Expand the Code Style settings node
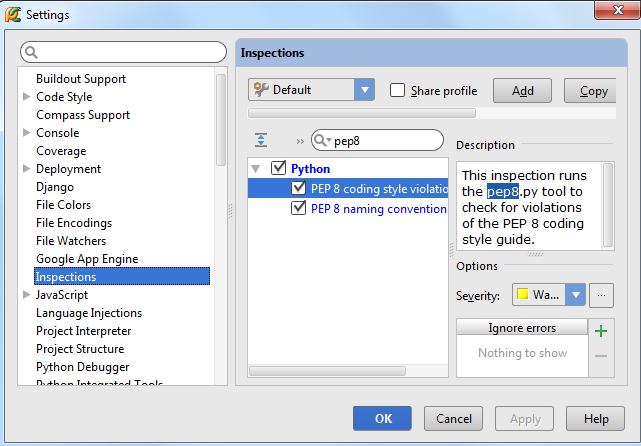Viewport: 641px width, 446px height. coord(27,97)
